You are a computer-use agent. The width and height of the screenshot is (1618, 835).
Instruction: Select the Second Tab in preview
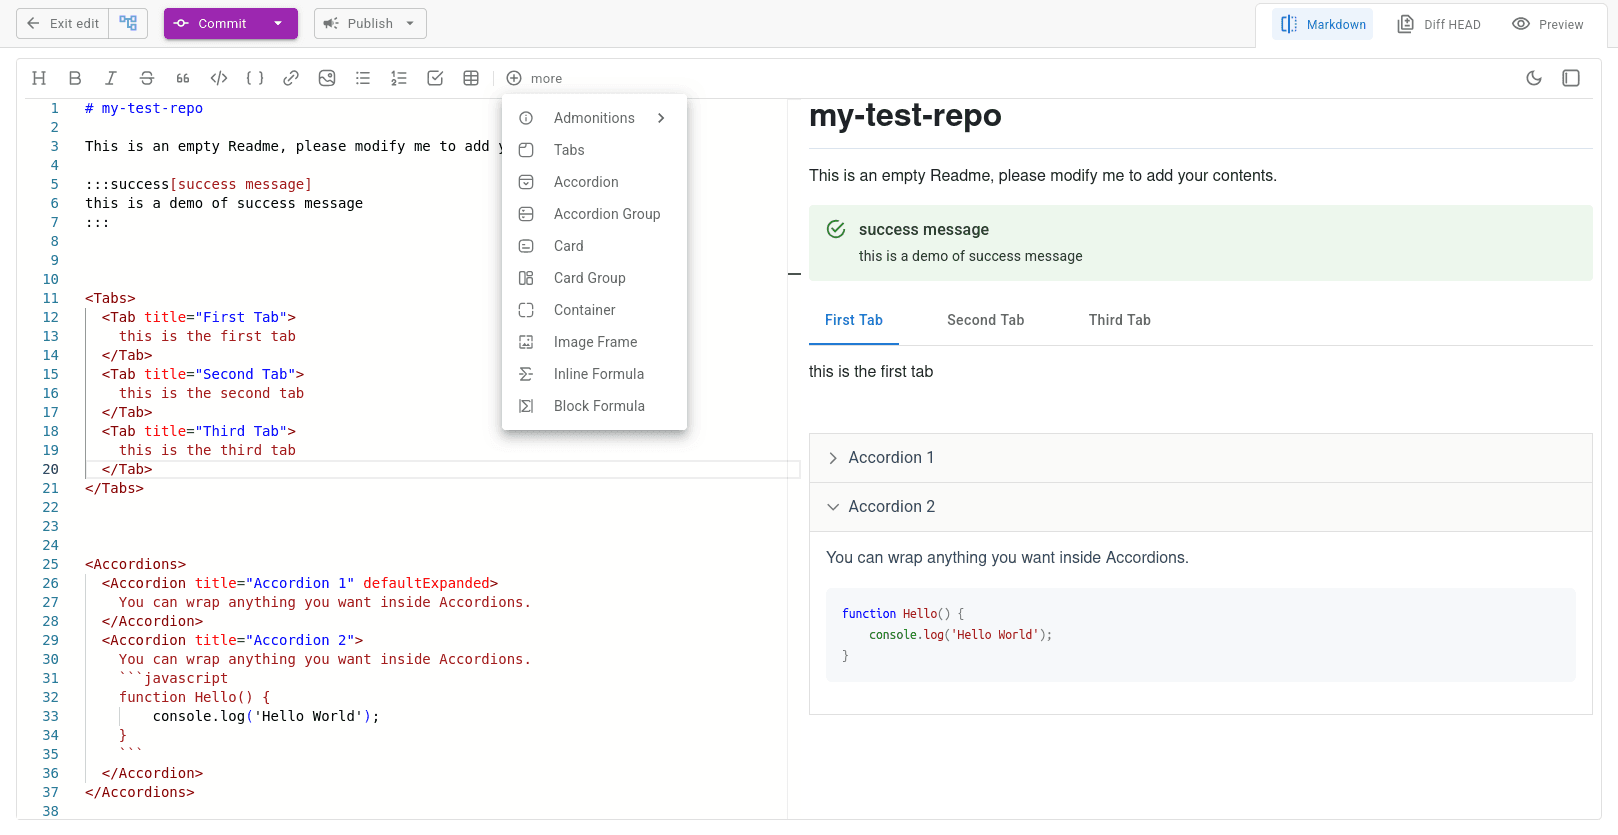pos(986,320)
